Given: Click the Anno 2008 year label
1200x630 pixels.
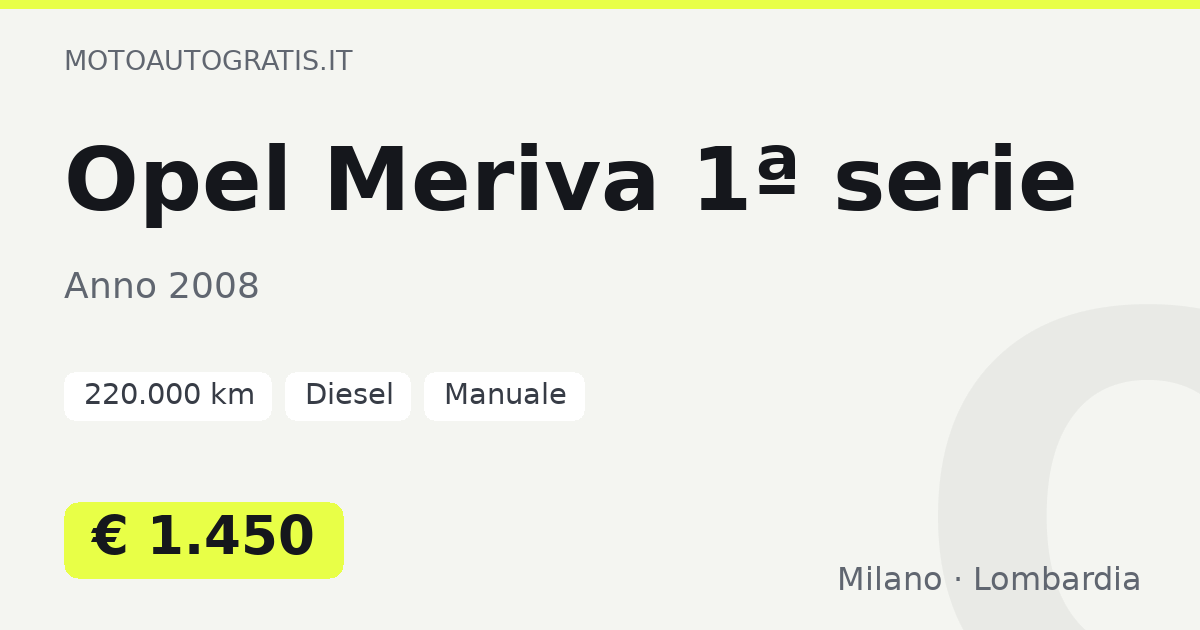Looking at the screenshot, I should [162, 287].
